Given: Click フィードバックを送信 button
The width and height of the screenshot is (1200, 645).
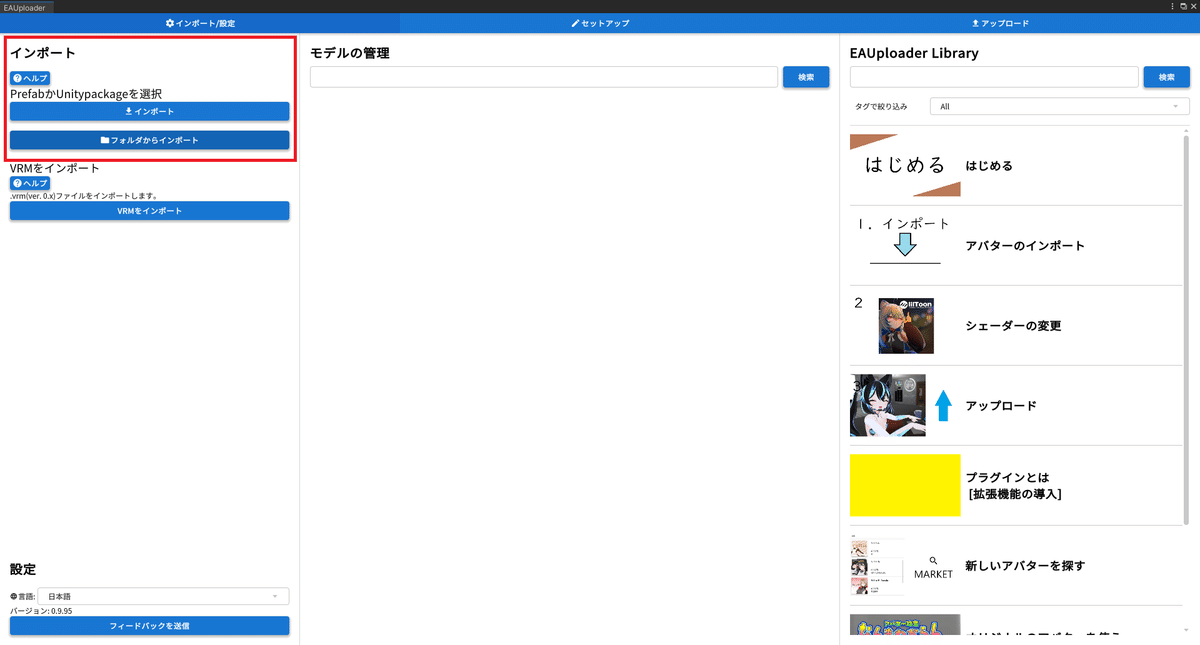Looking at the screenshot, I should 149,626.
